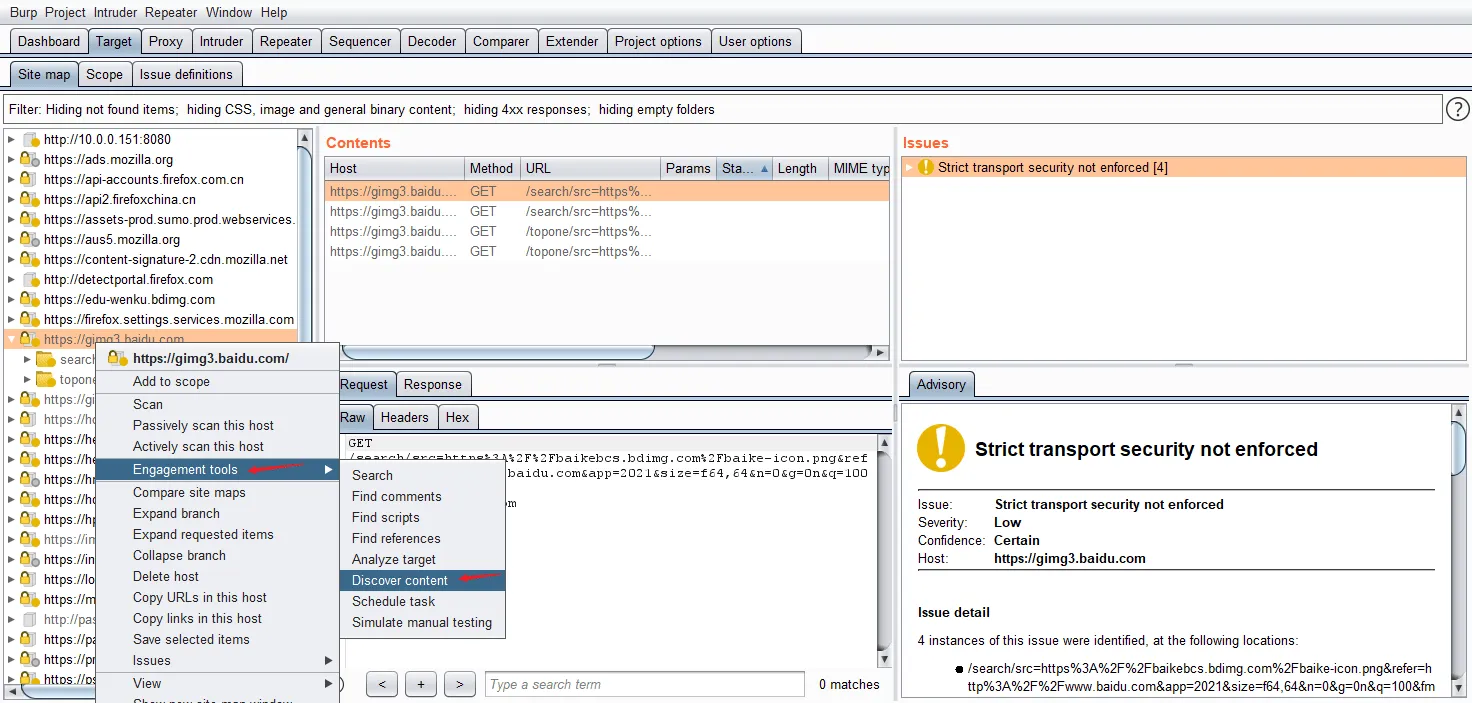
Task: Open the Issues submenu arrow in context menu
Action: click(328, 660)
